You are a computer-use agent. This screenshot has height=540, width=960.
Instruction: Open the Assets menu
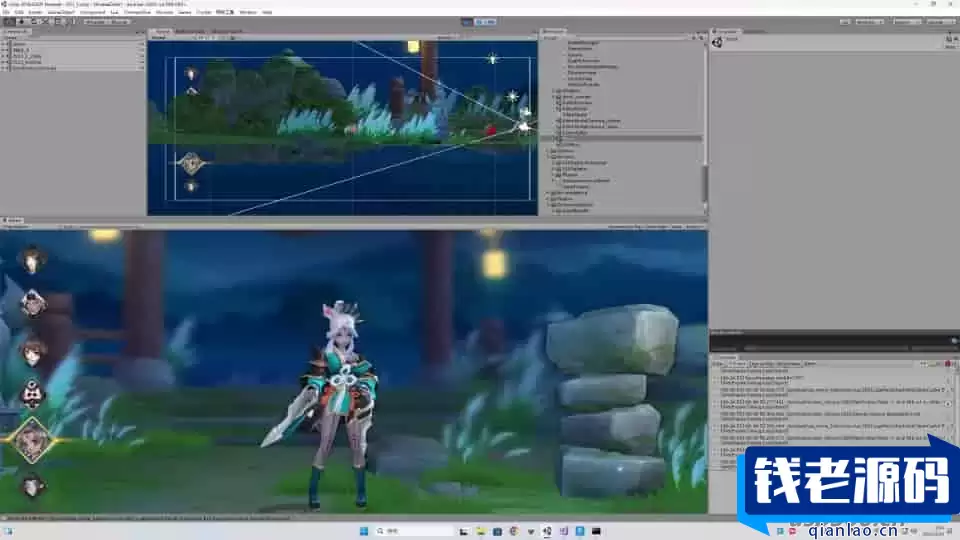(x=36, y=12)
